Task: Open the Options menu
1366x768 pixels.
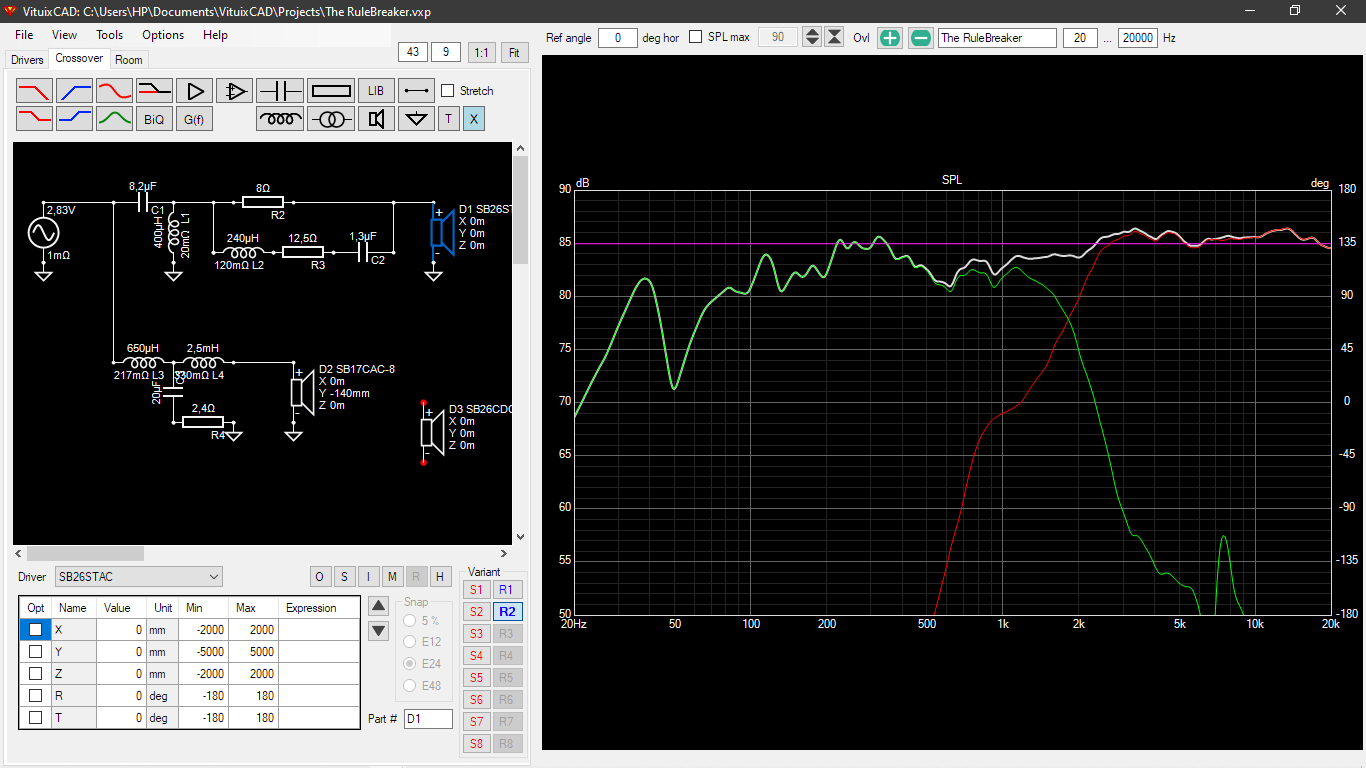Action: point(163,34)
